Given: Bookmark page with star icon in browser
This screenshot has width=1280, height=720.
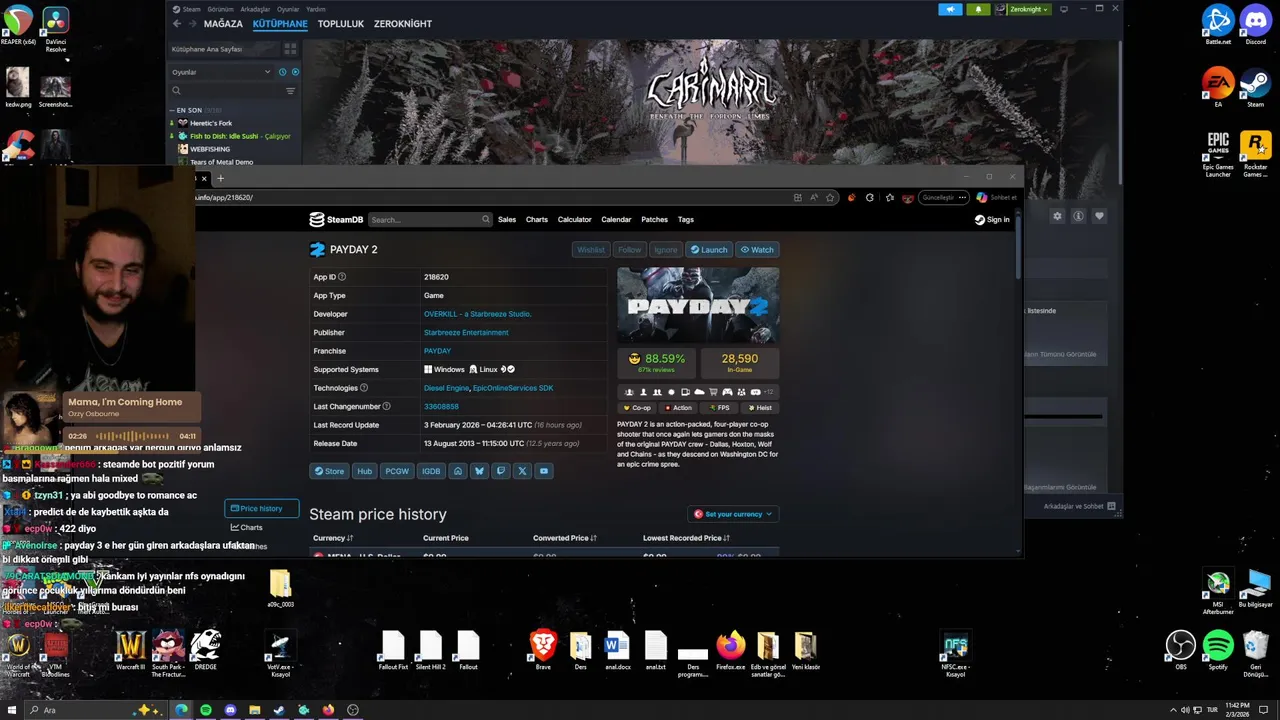Looking at the screenshot, I should tap(830, 198).
